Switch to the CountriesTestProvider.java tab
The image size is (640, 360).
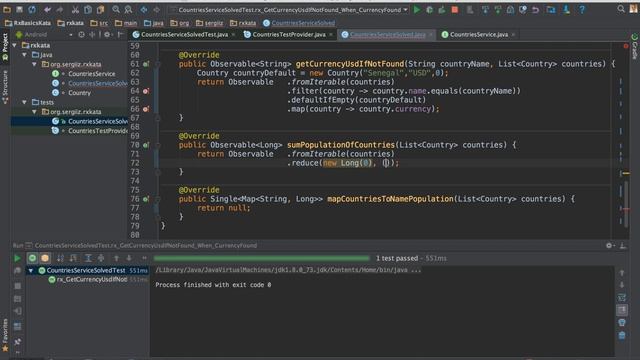point(288,35)
